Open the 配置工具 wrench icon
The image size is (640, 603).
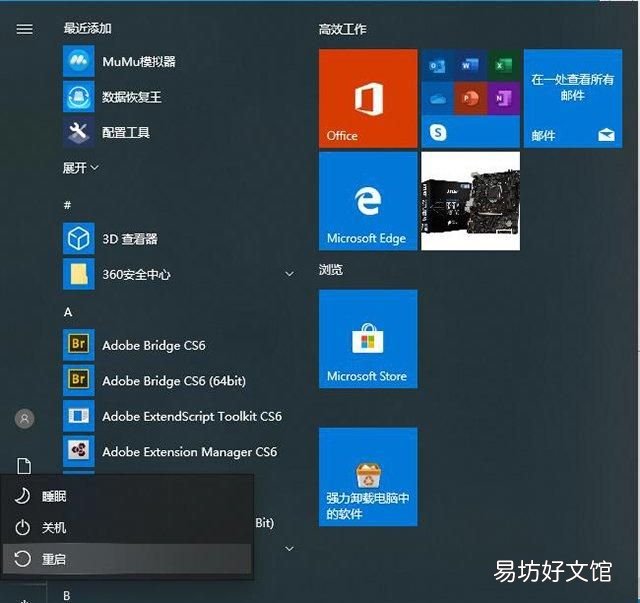78,132
